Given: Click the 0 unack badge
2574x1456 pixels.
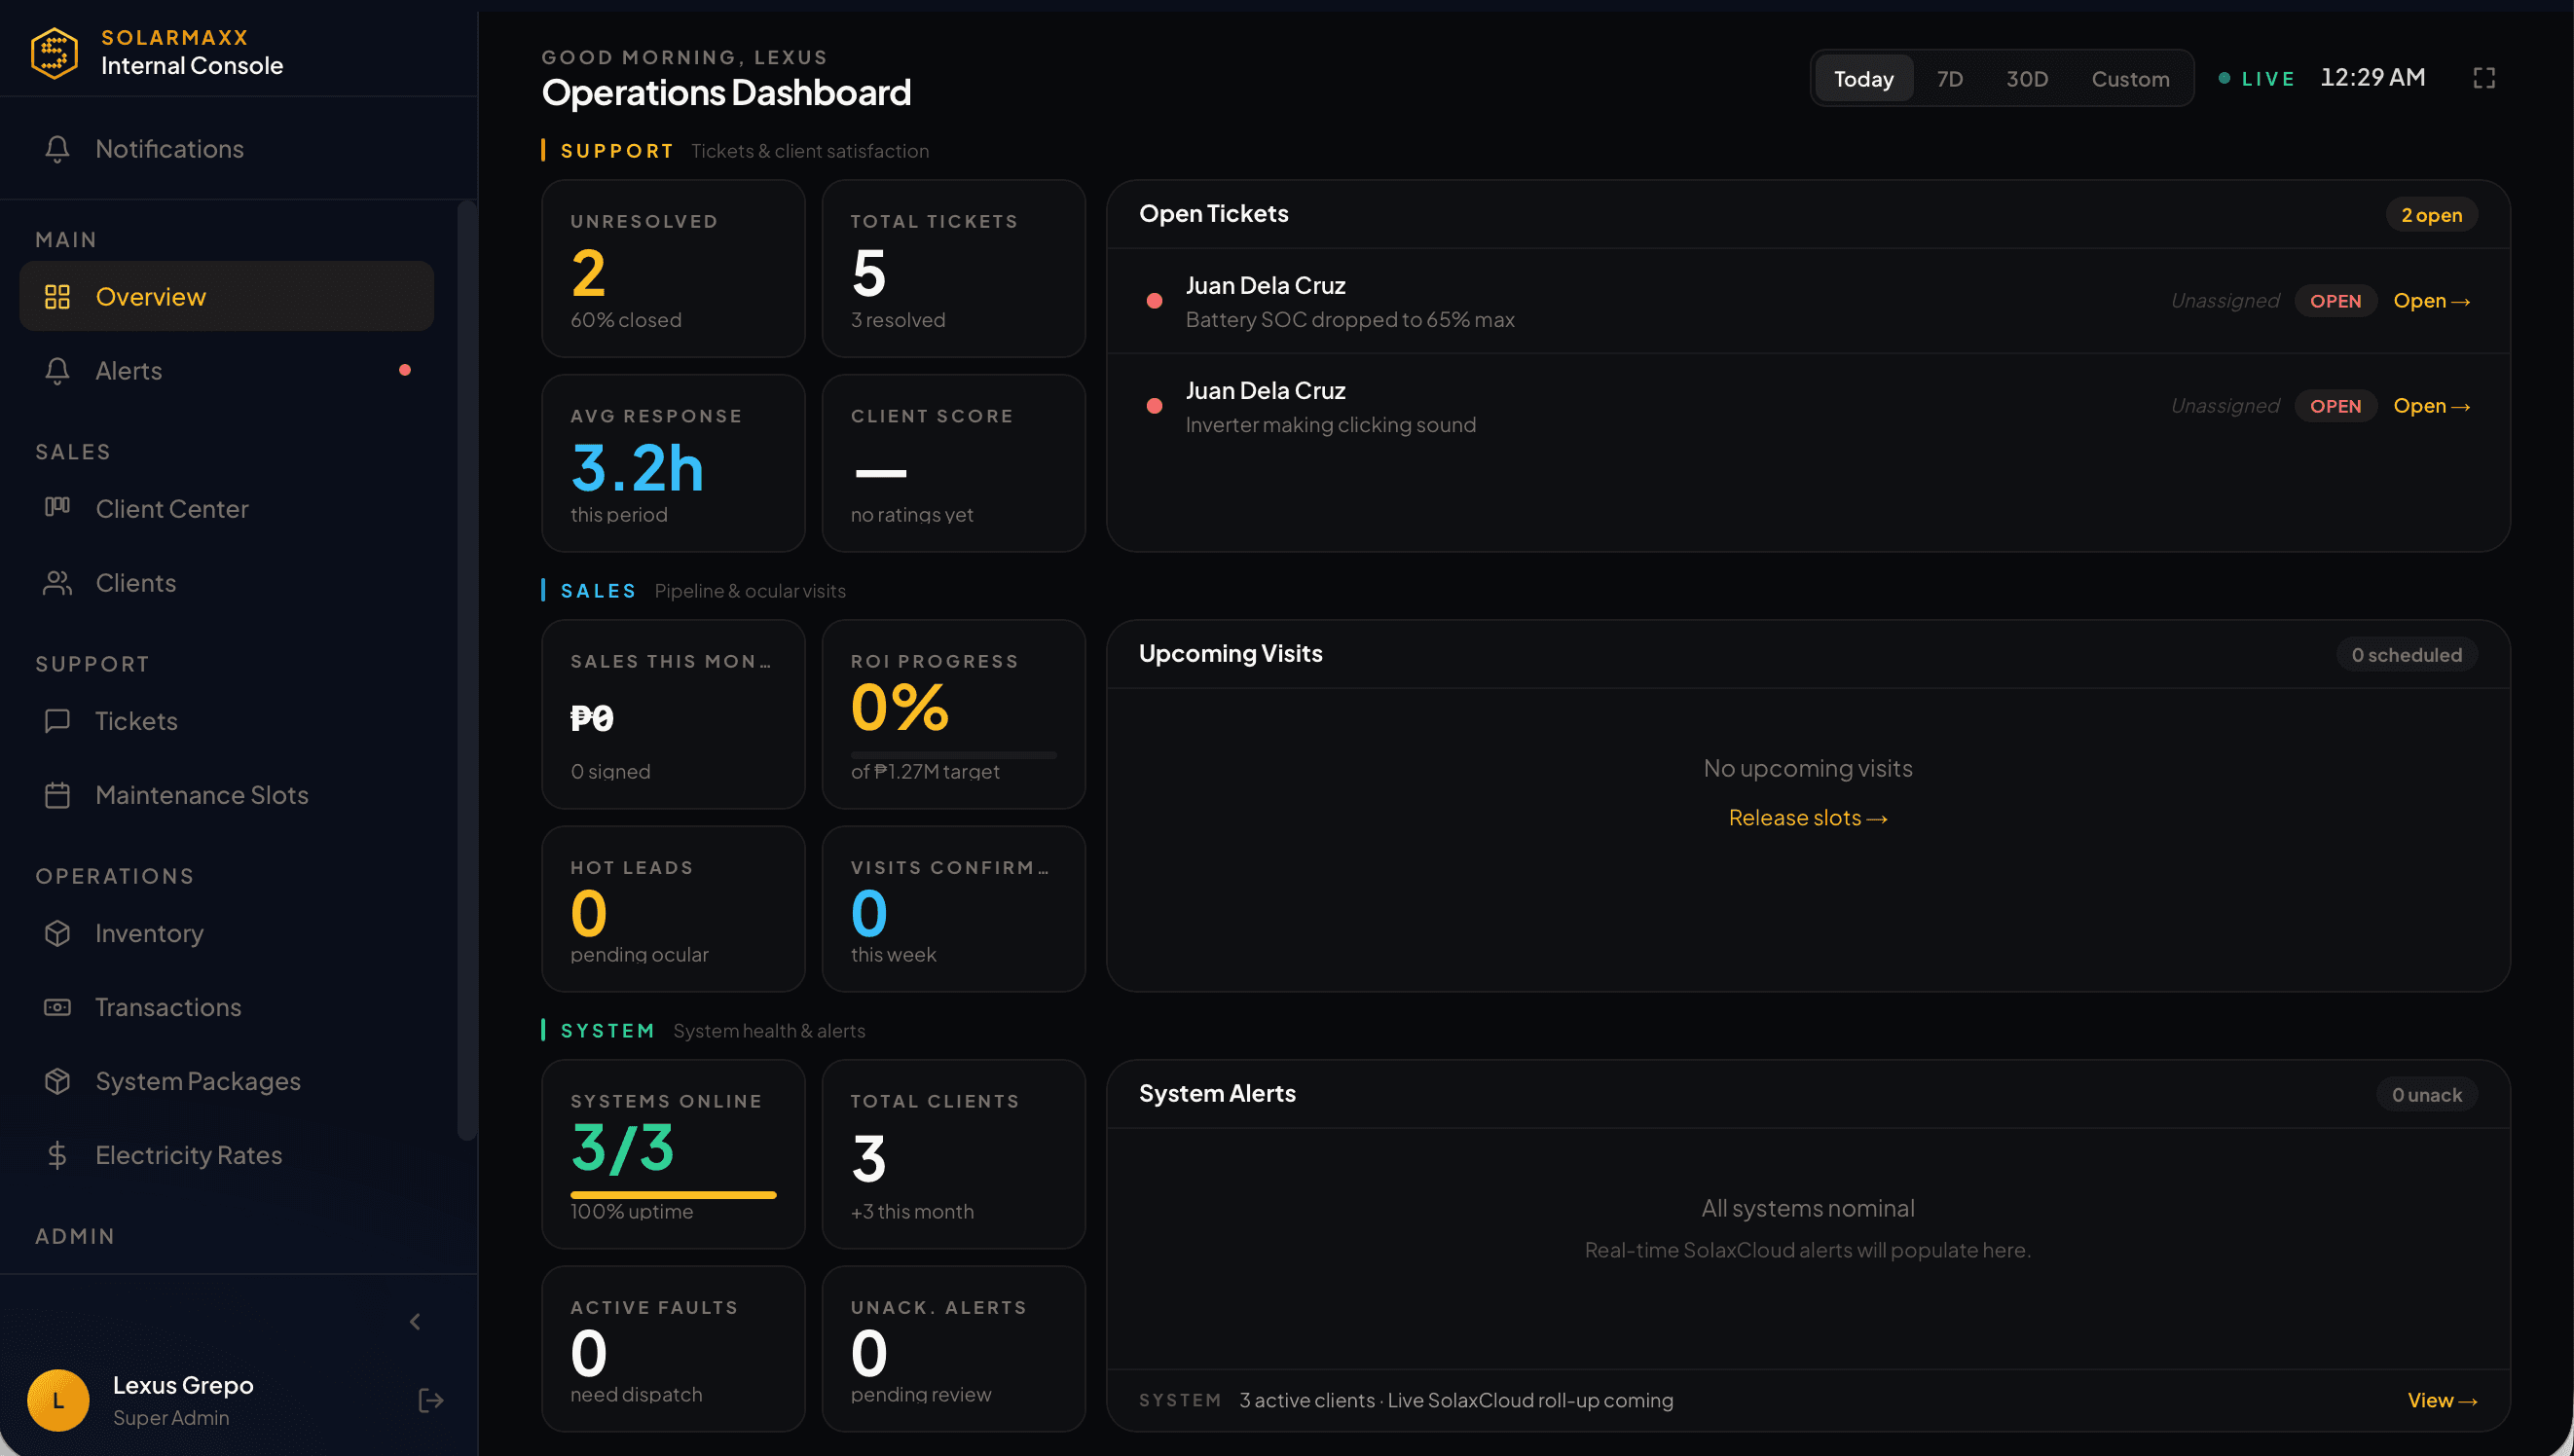Looking at the screenshot, I should (2426, 1095).
